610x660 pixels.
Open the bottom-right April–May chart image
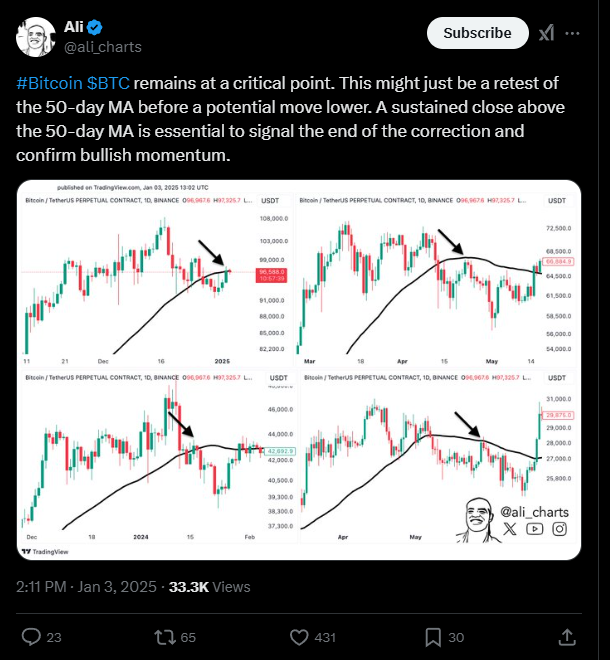pos(438,458)
